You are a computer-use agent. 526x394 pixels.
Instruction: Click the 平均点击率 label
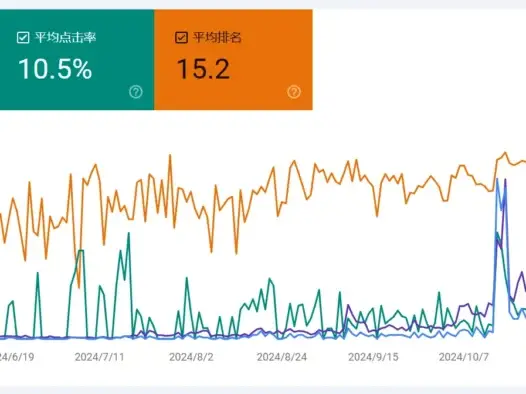click(x=65, y=37)
